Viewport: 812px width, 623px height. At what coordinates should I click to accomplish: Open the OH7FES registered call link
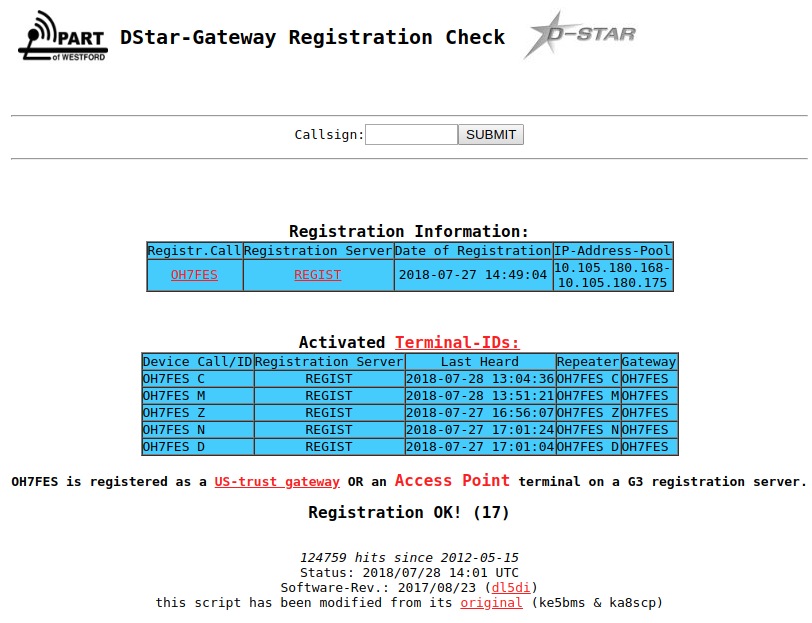click(x=194, y=275)
